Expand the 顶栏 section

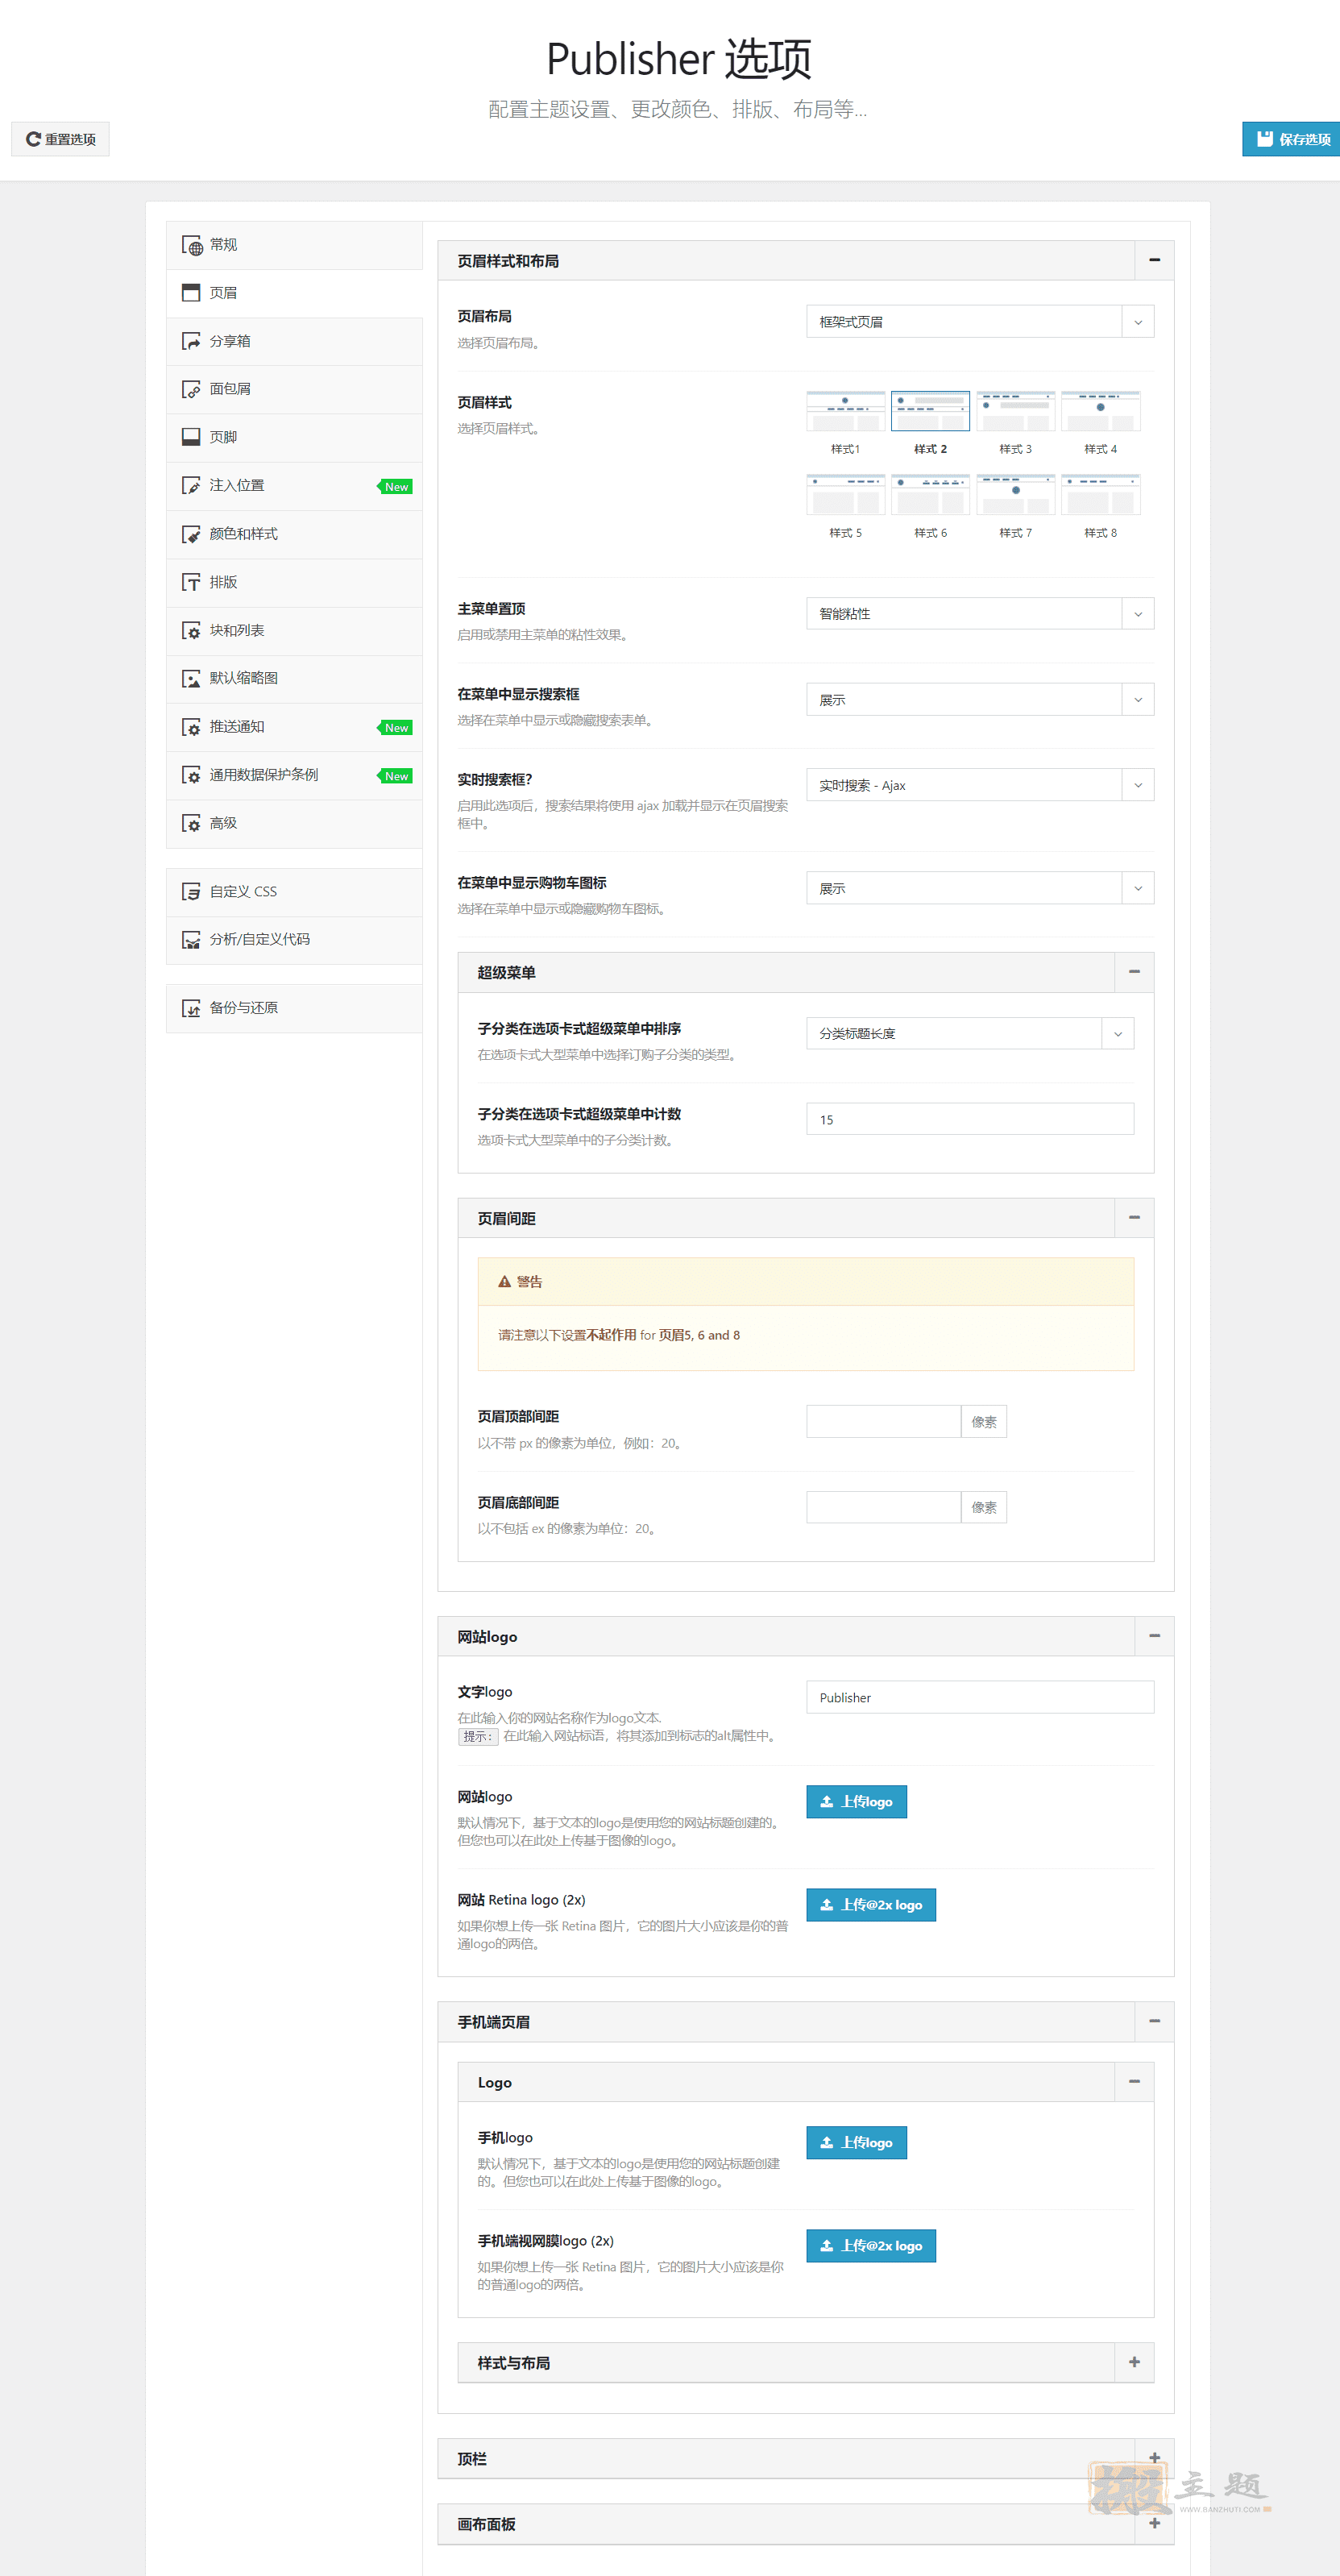click(1154, 2458)
